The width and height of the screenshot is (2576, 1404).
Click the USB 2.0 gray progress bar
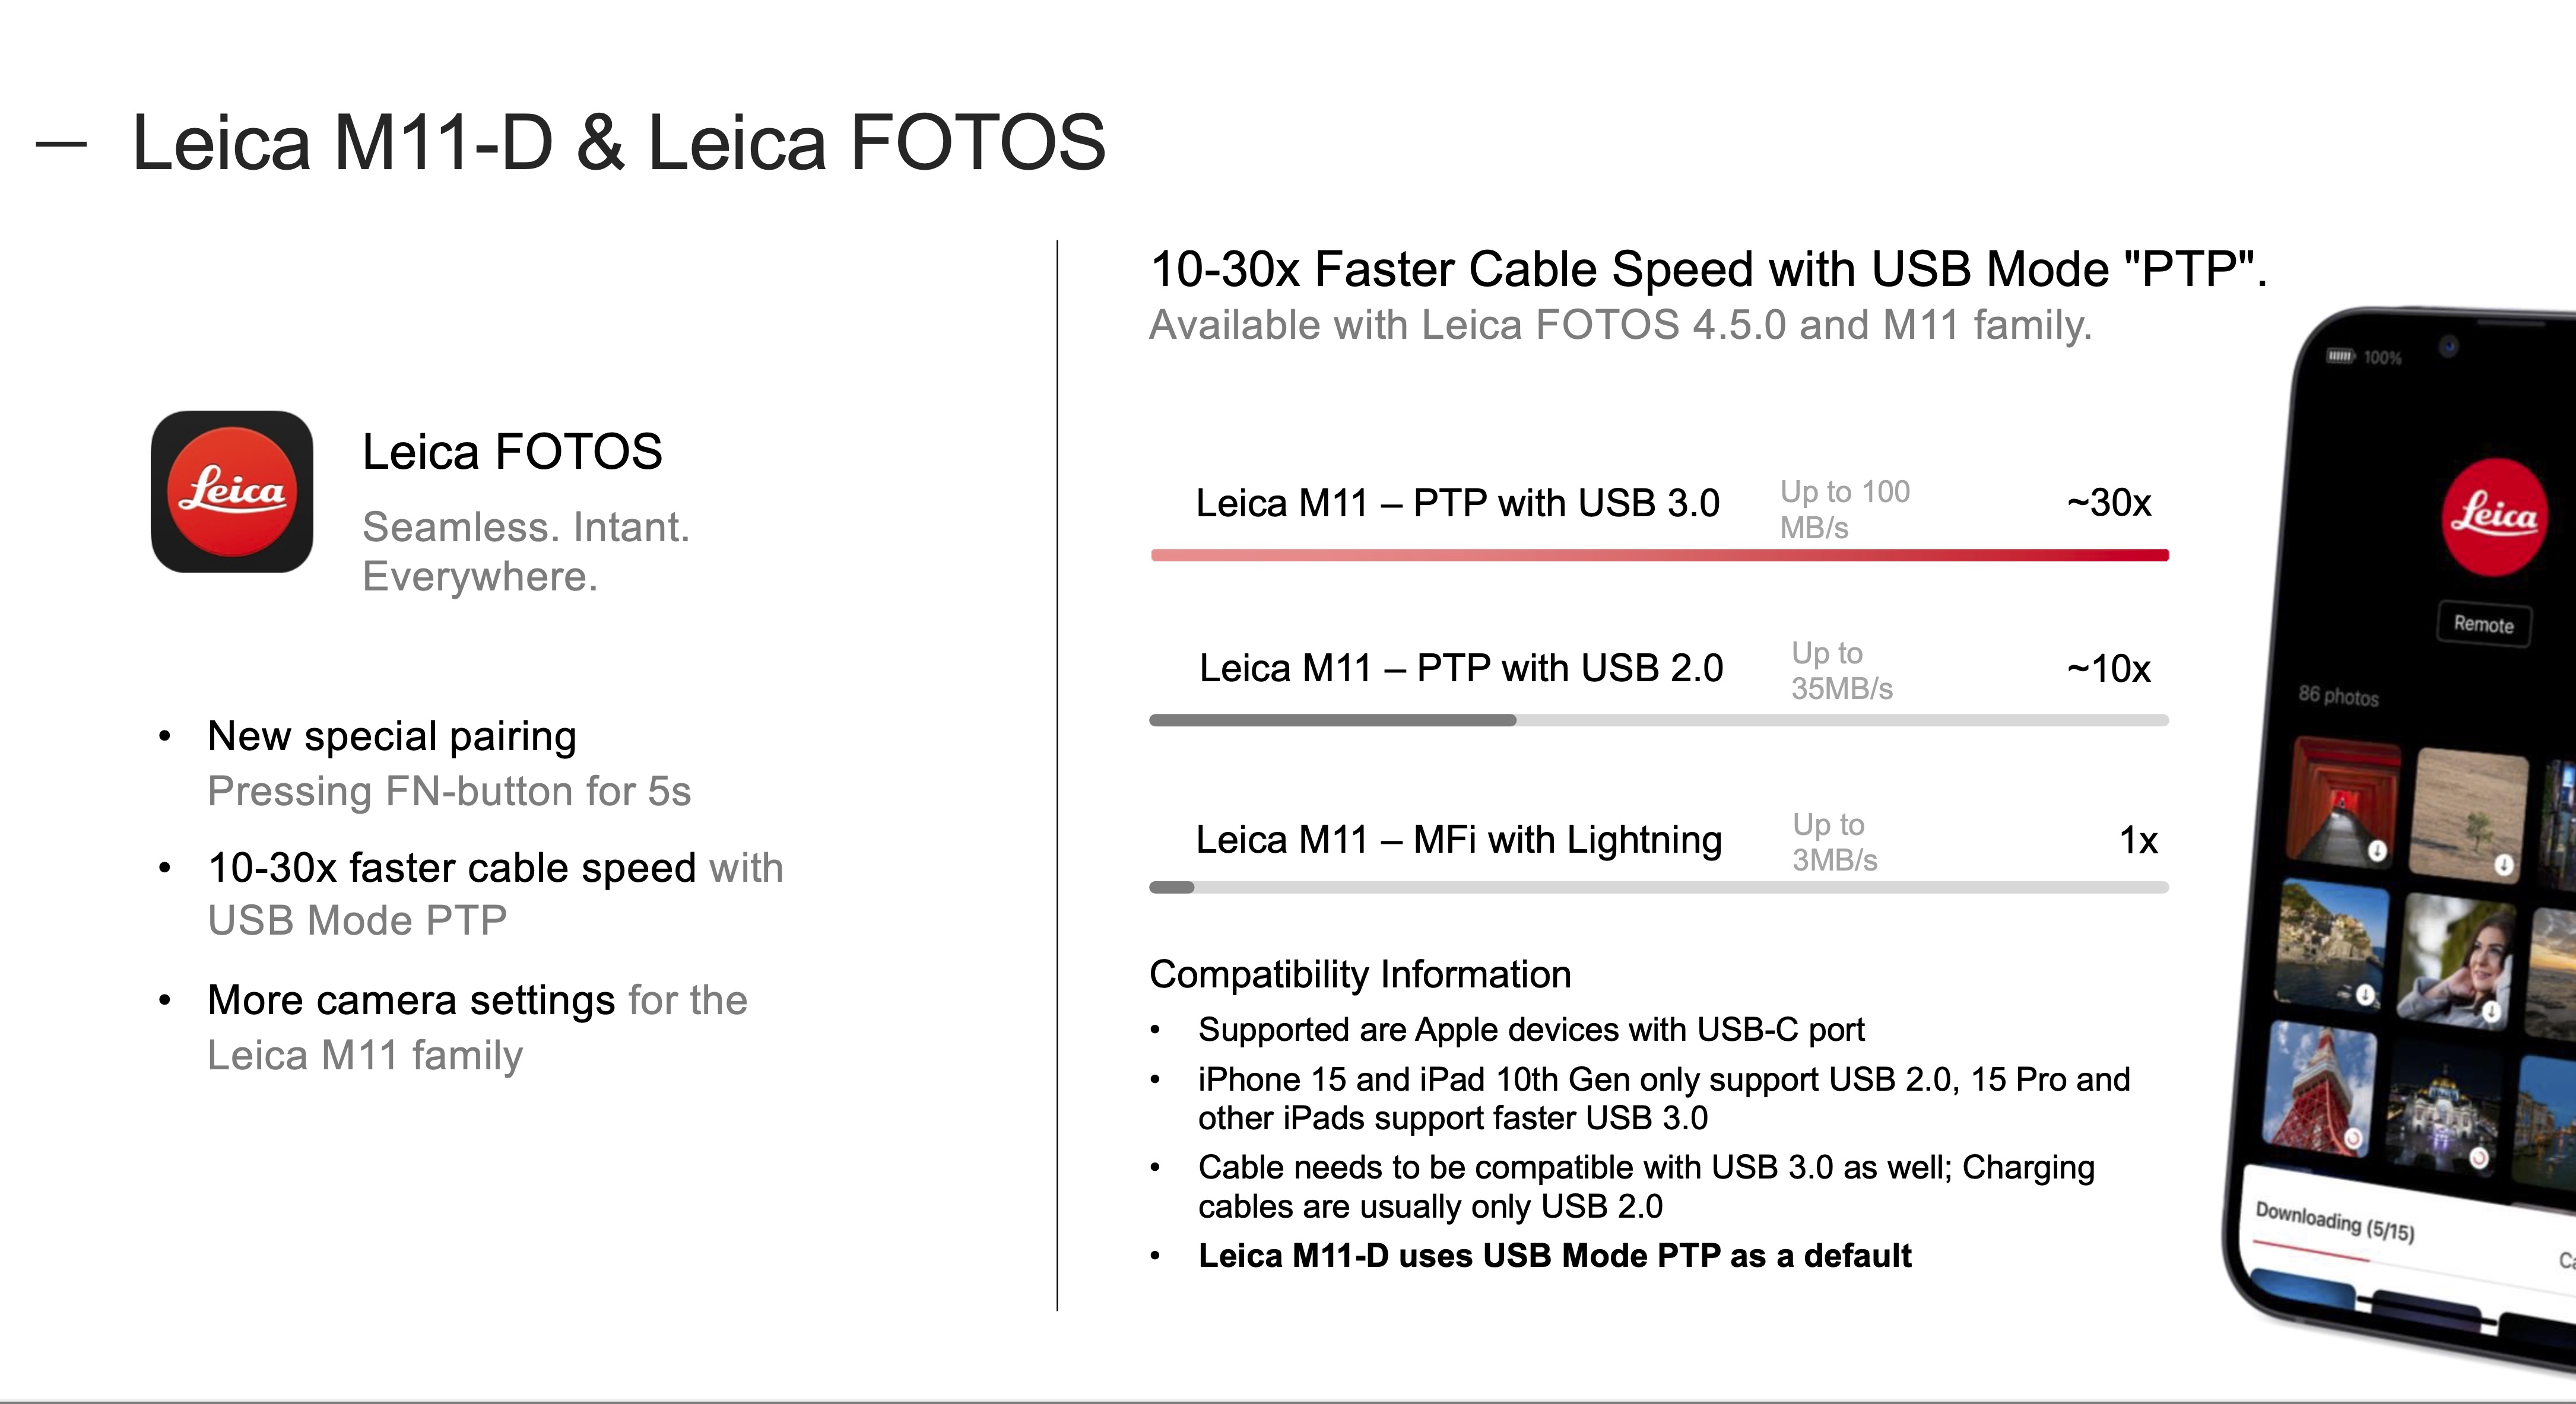pos(1659,720)
